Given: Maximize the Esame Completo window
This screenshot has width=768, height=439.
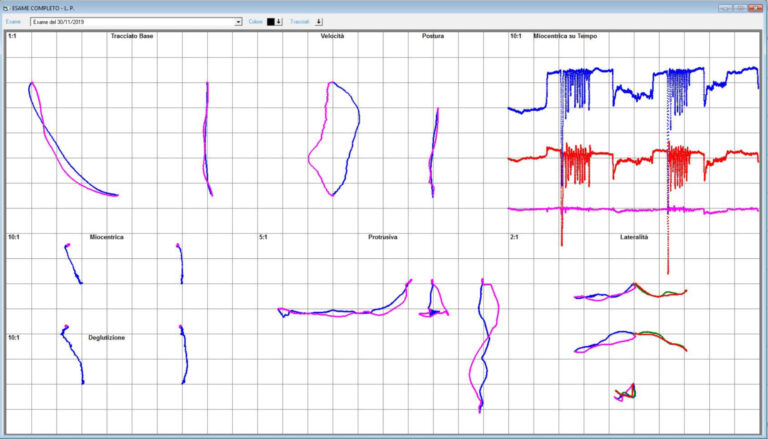Looking at the screenshot, I should (740, 7).
